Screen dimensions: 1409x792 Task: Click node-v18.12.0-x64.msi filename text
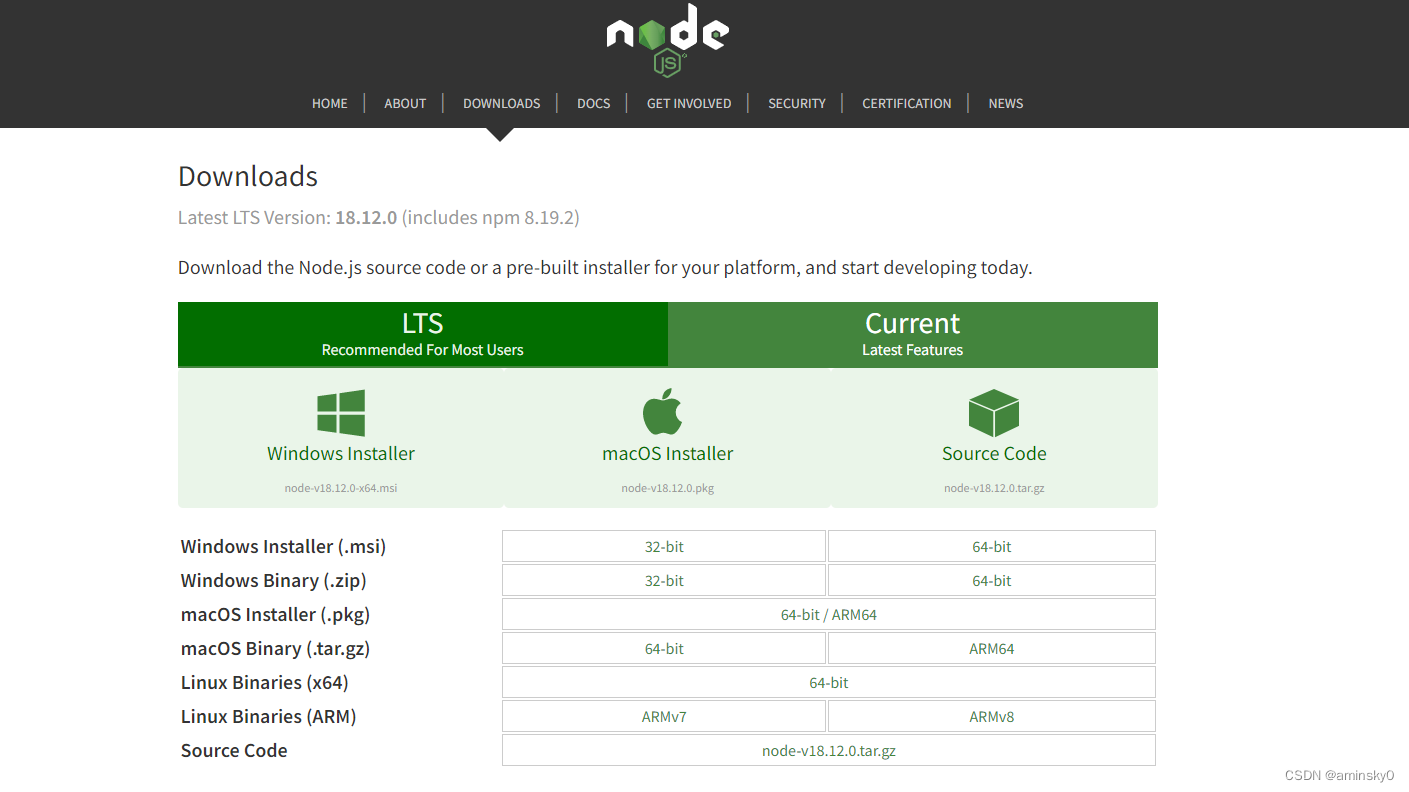click(x=341, y=488)
